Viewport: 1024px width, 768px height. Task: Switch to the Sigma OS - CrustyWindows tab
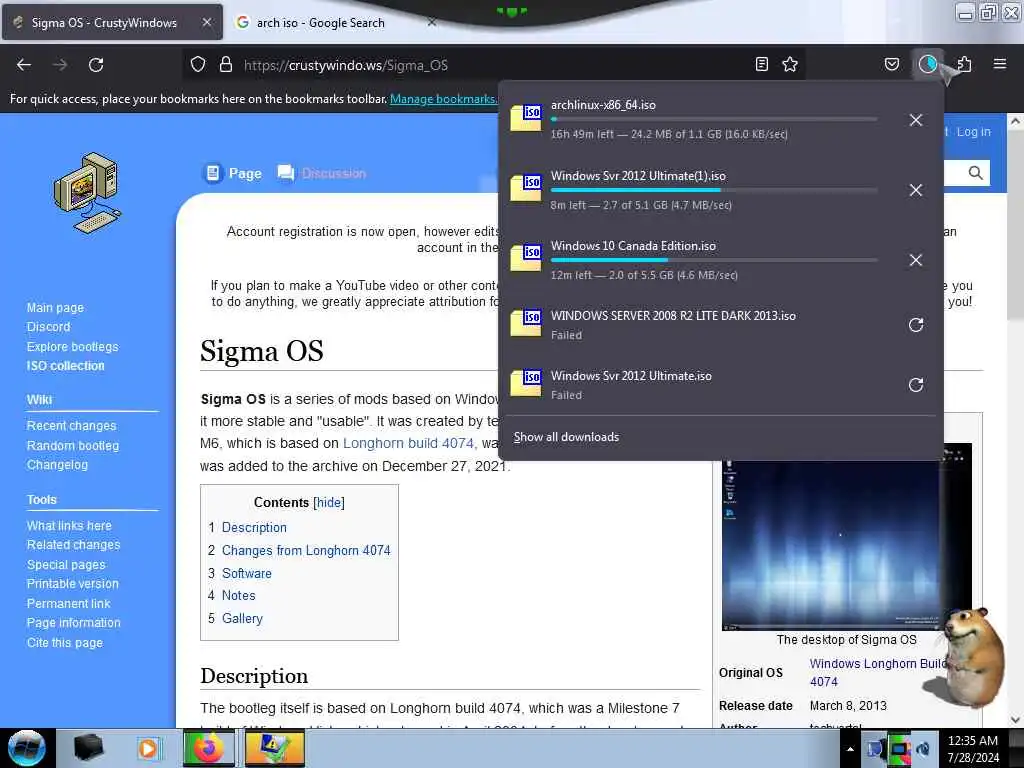pos(112,23)
